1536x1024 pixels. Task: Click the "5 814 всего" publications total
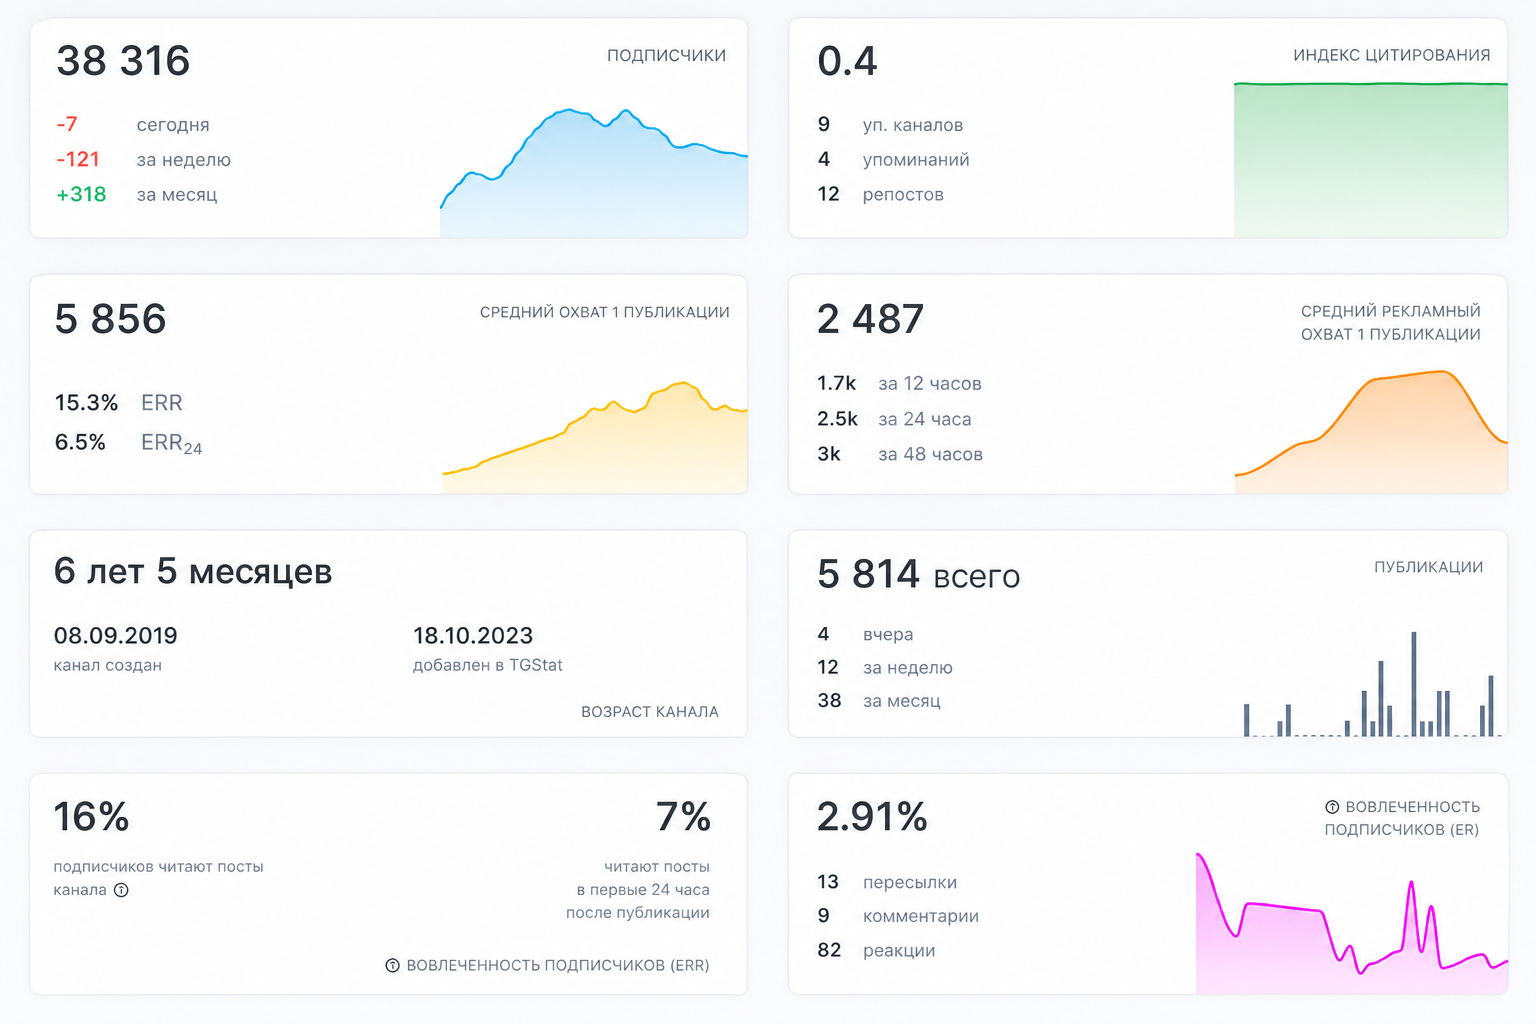(x=919, y=574)
